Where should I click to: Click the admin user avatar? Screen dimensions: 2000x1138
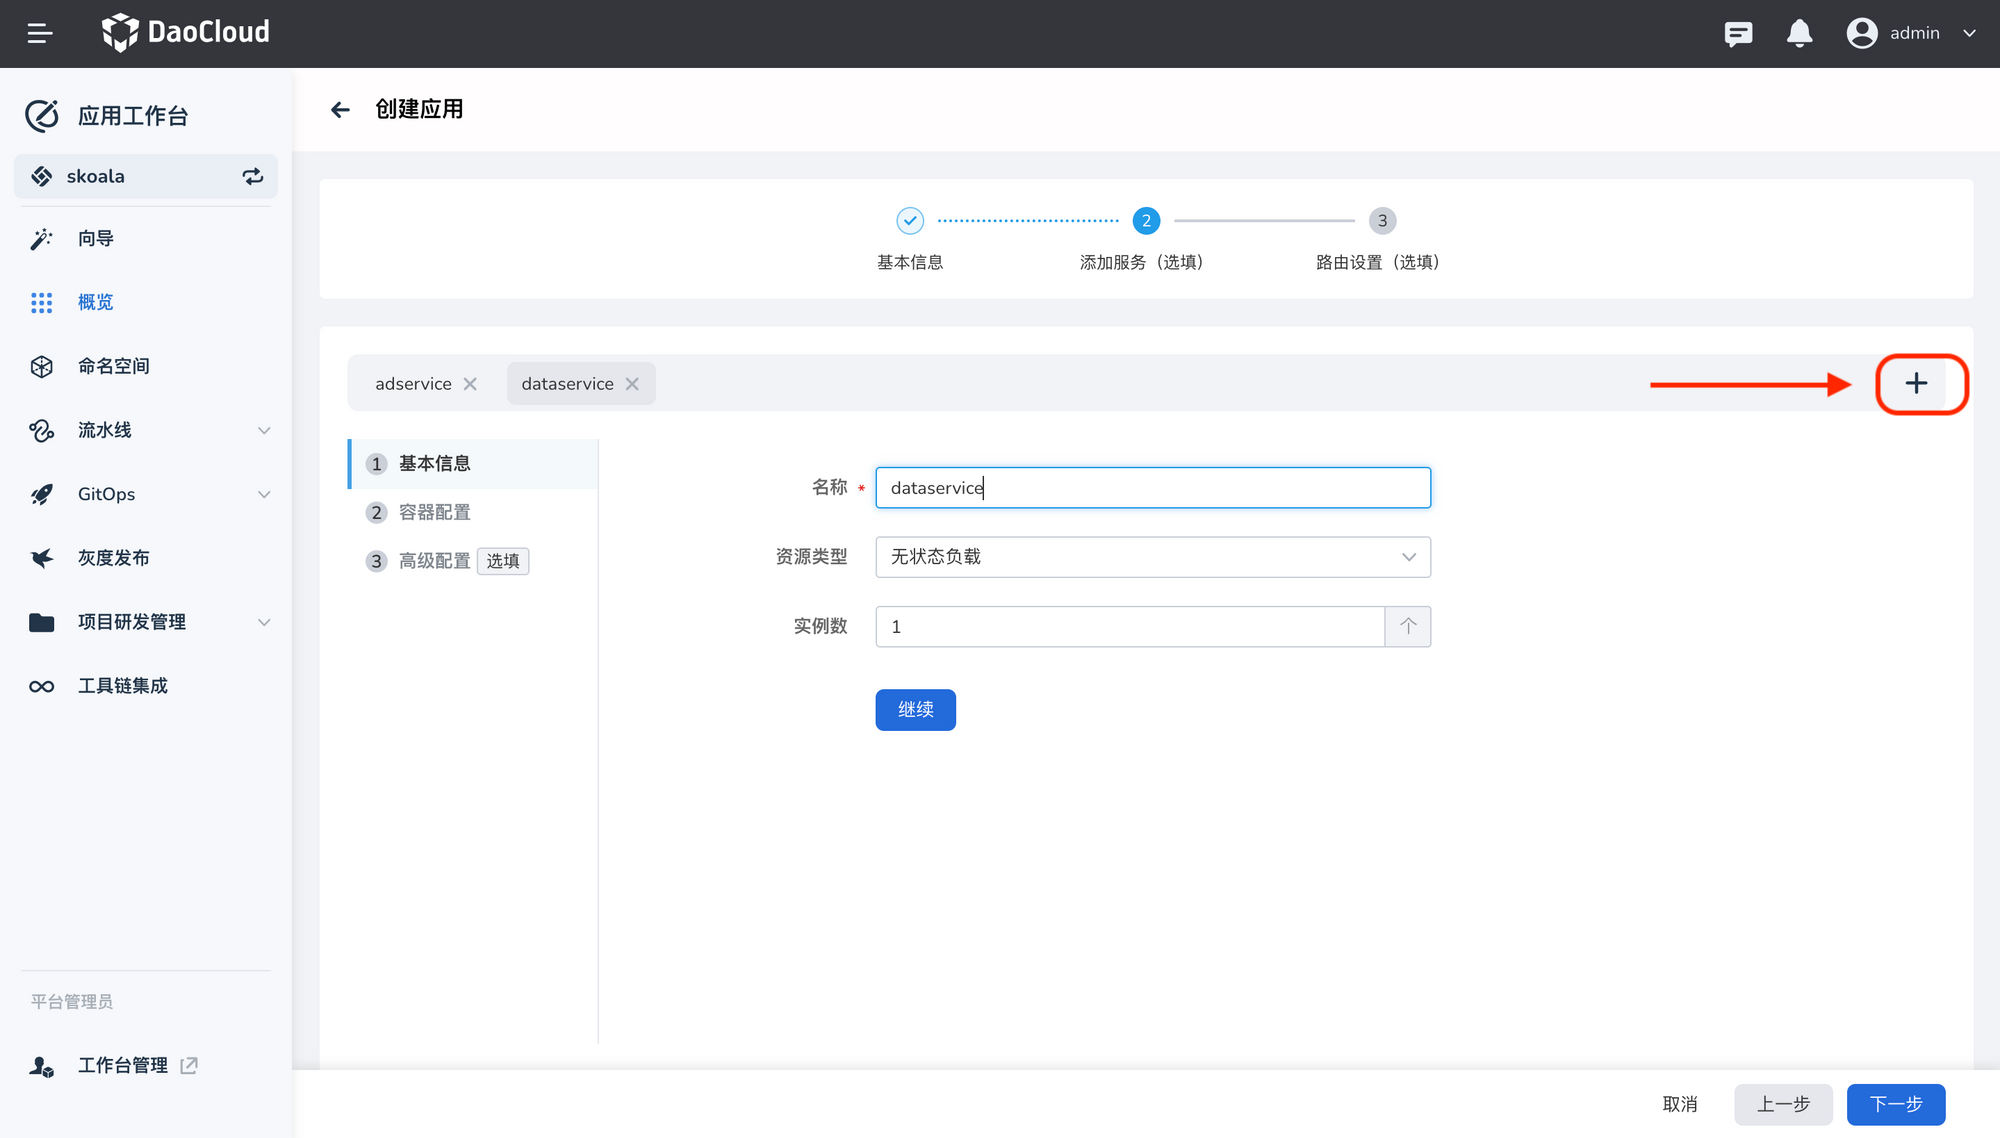click(1862, 33)
